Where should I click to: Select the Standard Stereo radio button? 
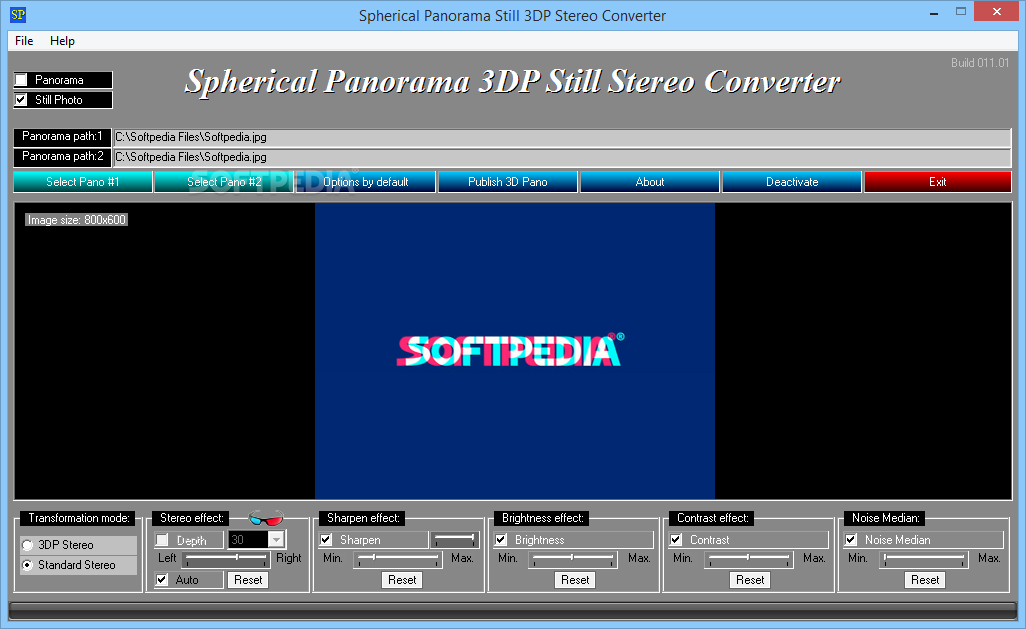coord(27,565)
